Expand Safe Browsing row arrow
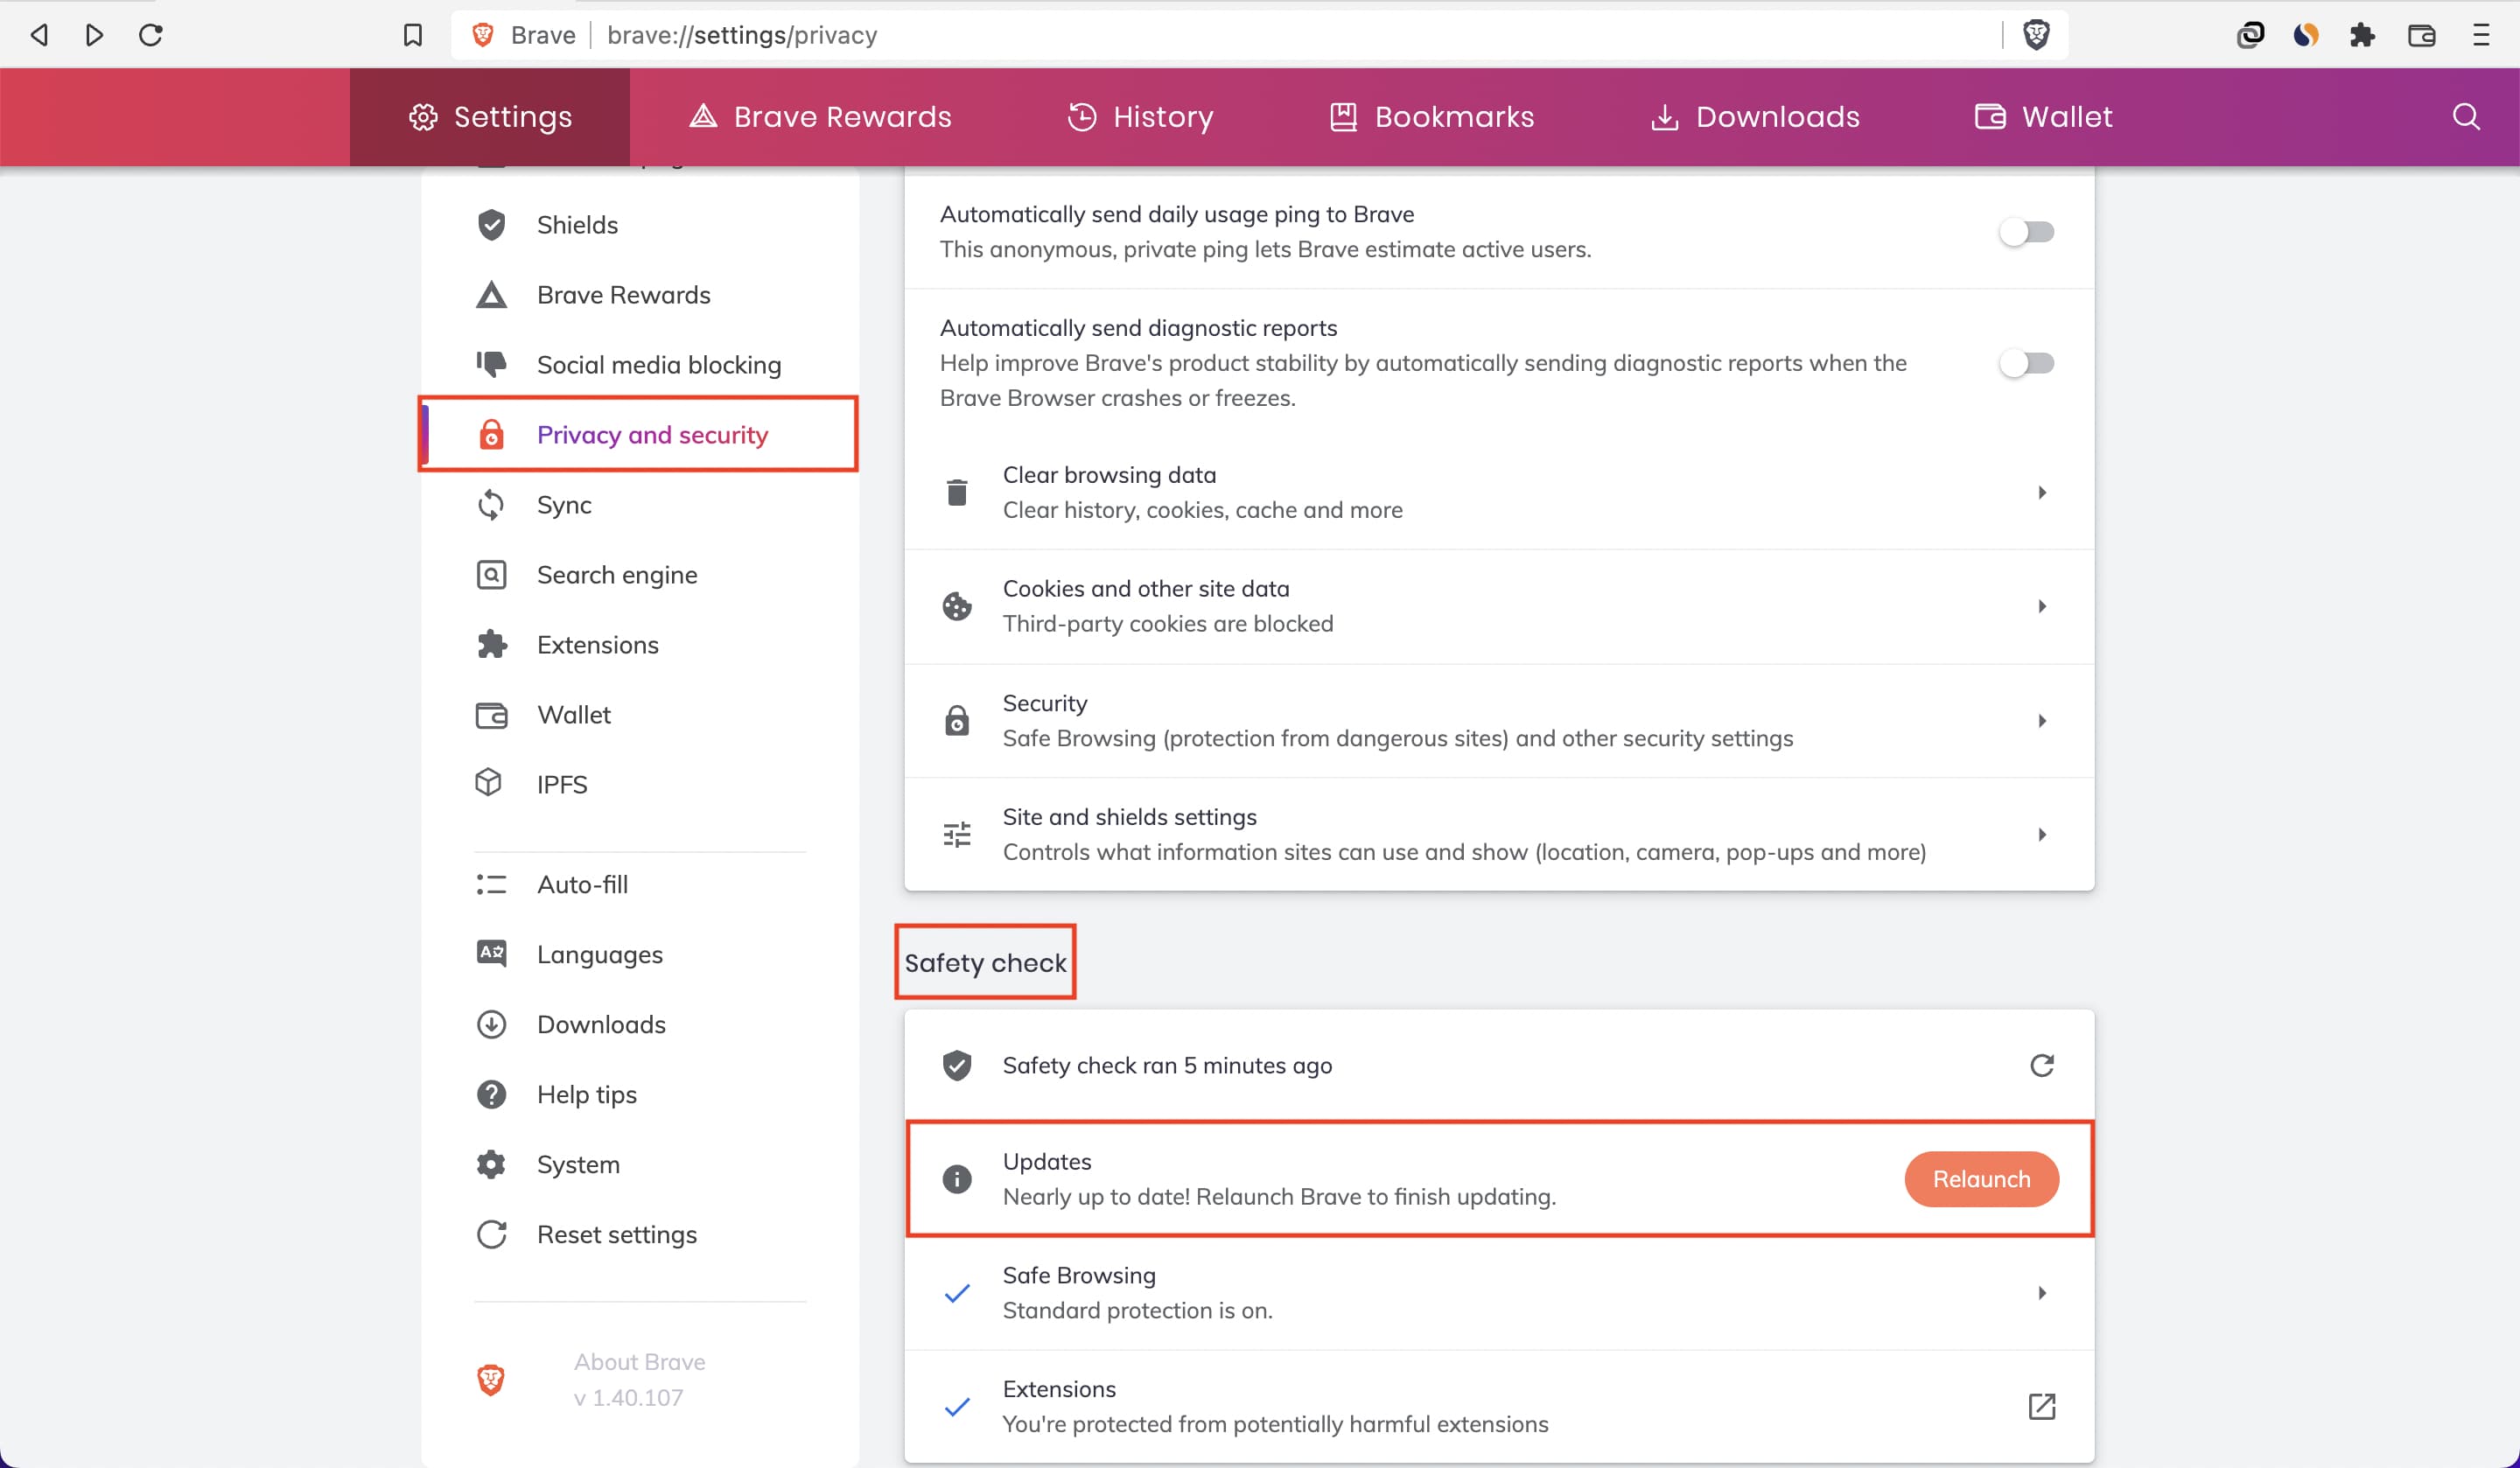 pos(2042,1293)
